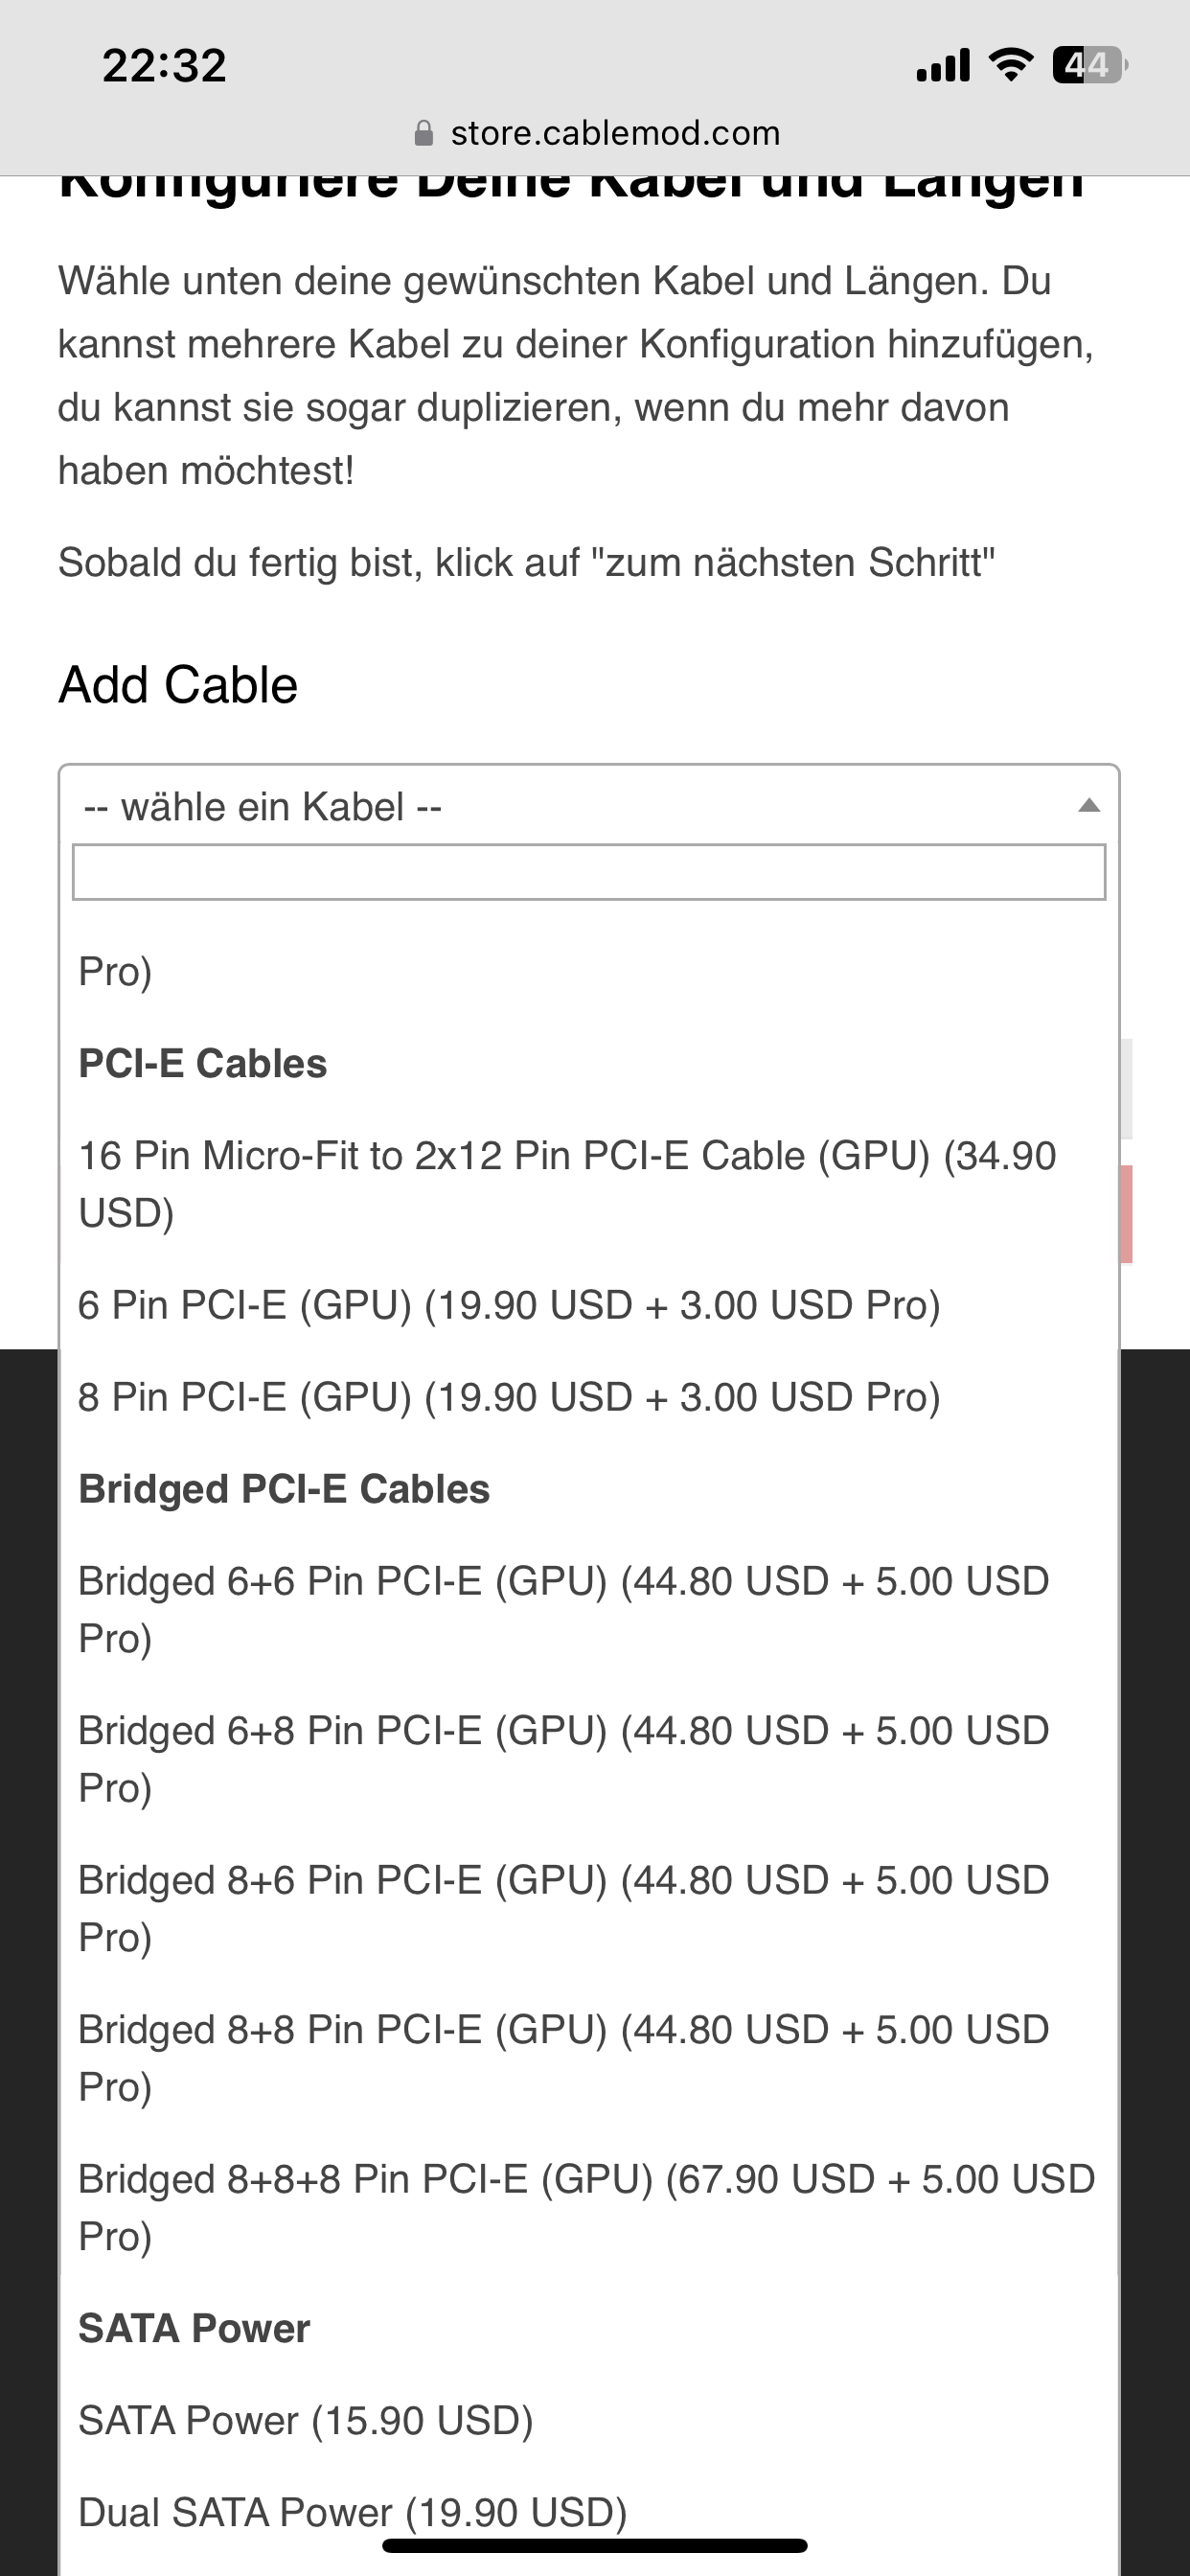Tap the Wi-Fi status icon
1190x2576 pixels.
[x=1011, y=65]
